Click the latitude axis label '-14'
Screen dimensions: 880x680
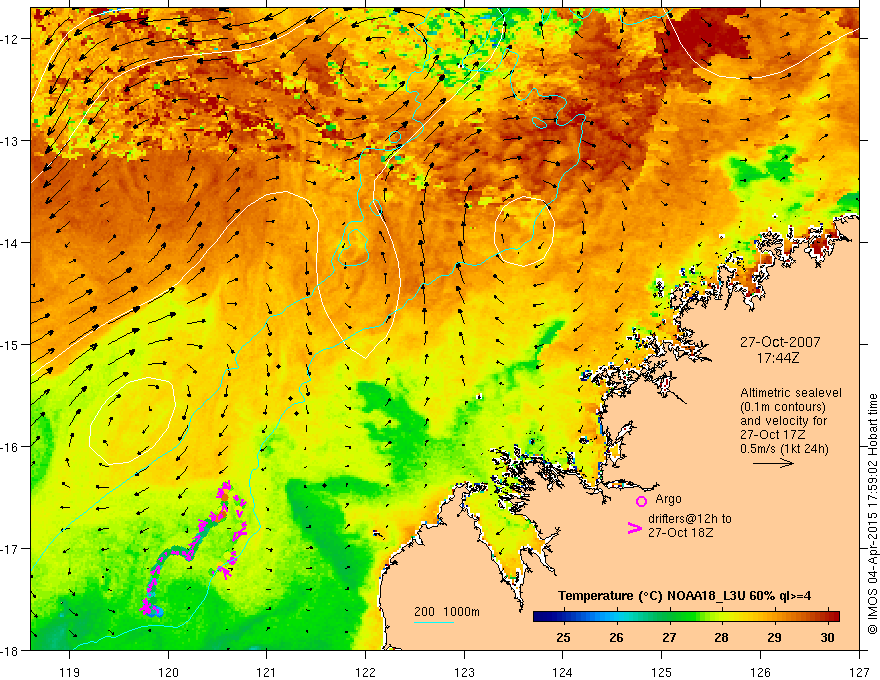pos(10,243)
